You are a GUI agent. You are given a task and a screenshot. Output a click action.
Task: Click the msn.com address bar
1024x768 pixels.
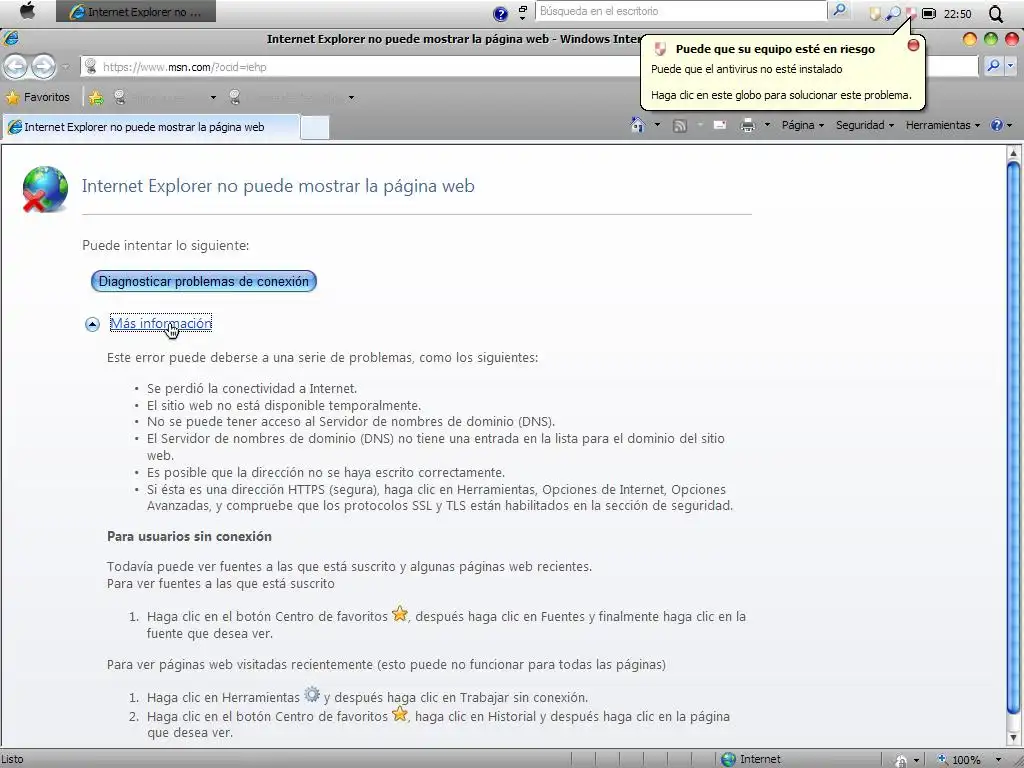pos(366,67)
